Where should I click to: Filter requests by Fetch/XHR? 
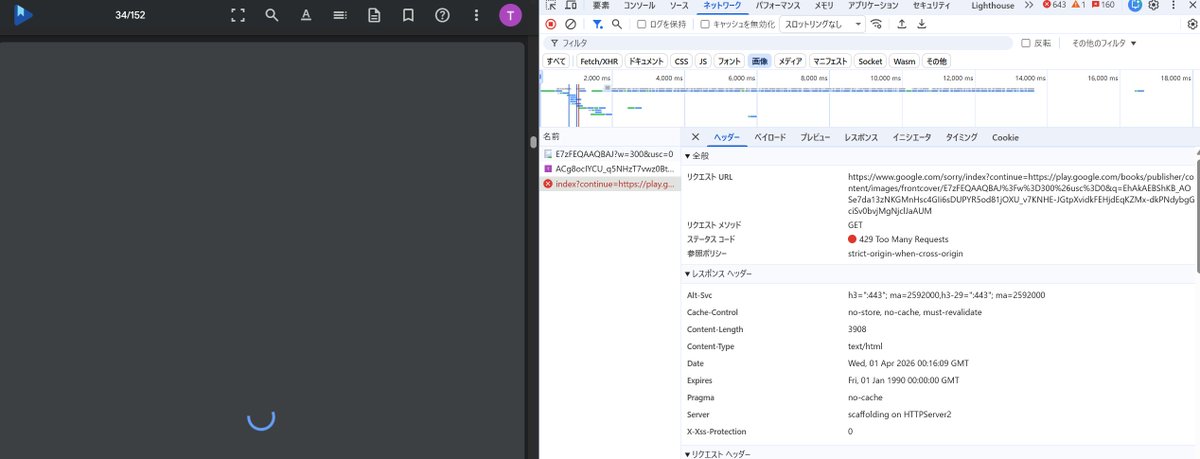click(599, 61)
